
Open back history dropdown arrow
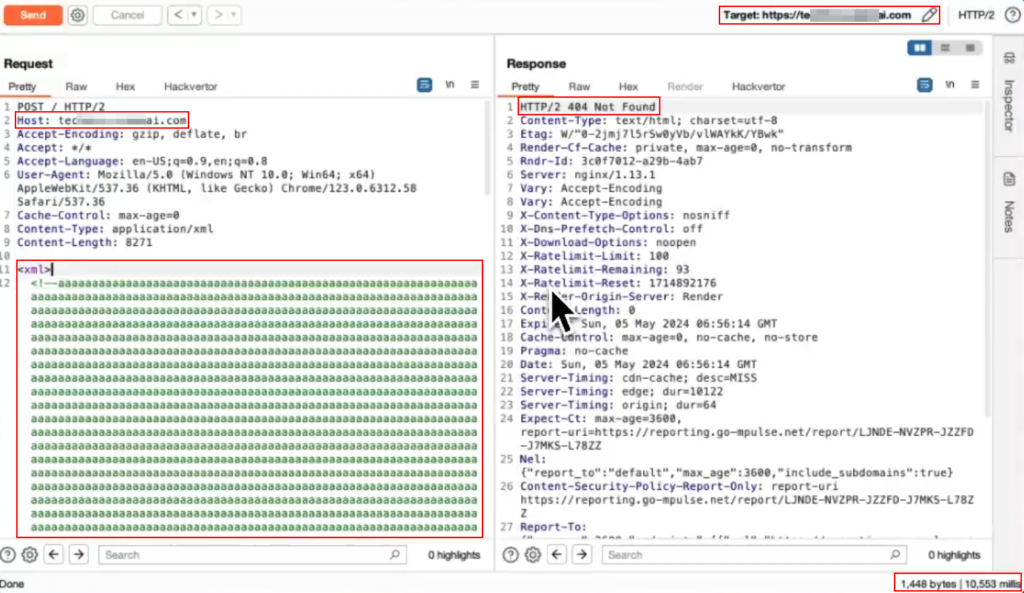194,14
